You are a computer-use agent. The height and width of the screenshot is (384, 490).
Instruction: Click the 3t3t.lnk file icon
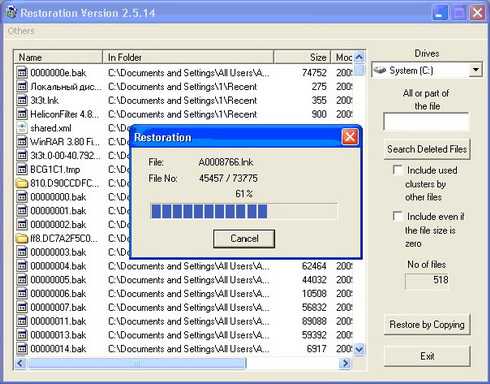coord(22,100)
